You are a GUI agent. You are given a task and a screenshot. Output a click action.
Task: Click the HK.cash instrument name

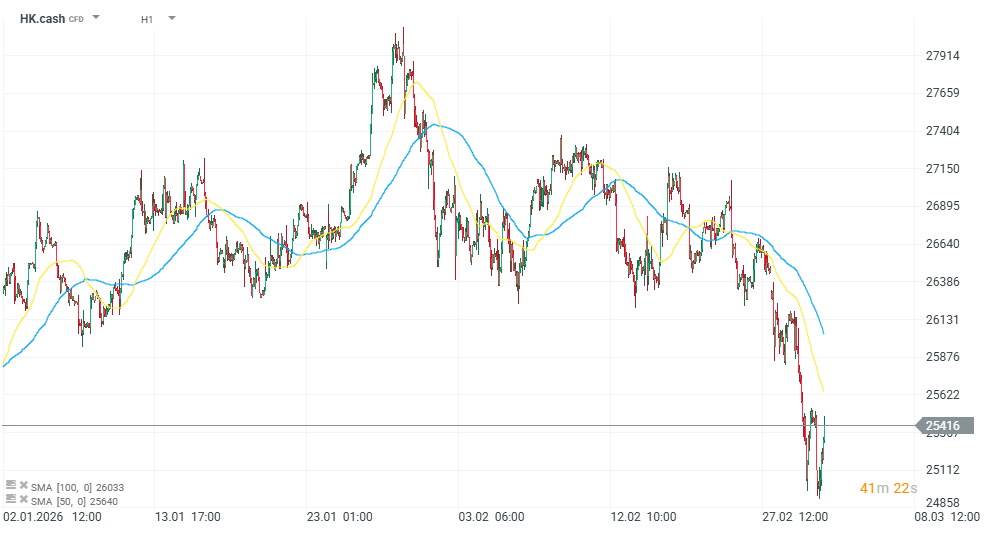[x=42, y=18]
